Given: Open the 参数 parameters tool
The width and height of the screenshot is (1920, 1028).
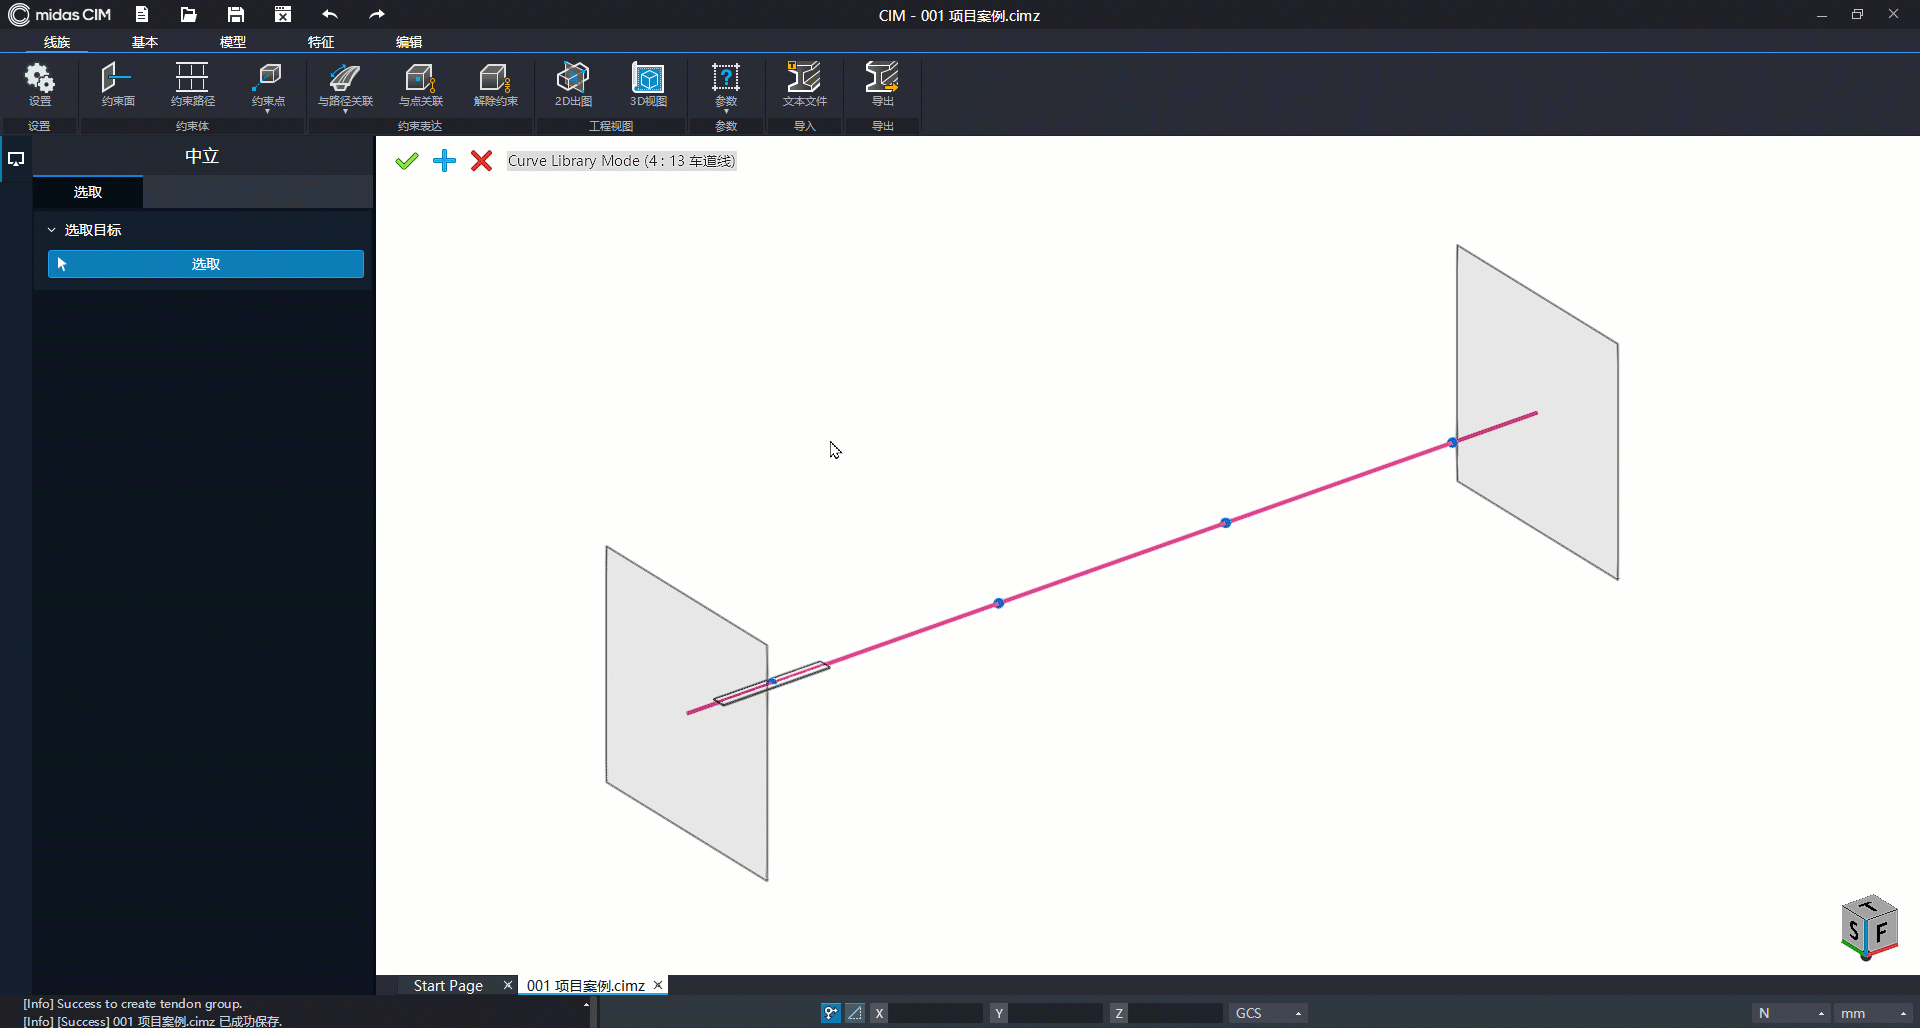Looking at the screenshot, I should [726, 82].
